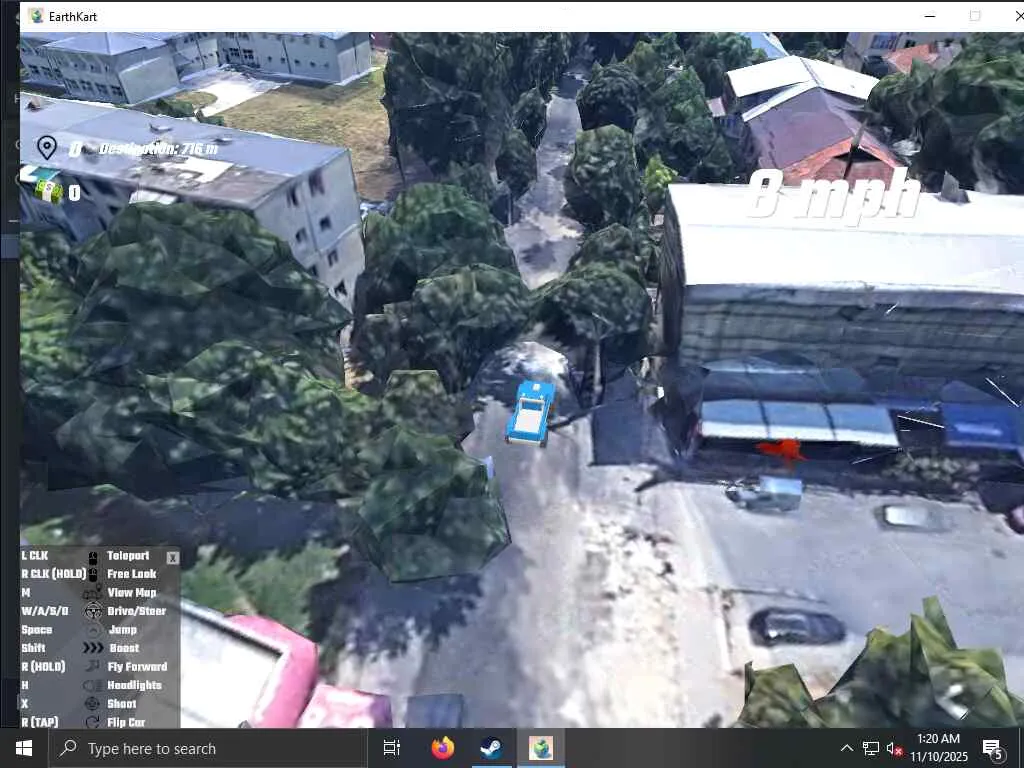Show hidden system tray icons
Screen dimensions: 1024x768
(846, 748)
